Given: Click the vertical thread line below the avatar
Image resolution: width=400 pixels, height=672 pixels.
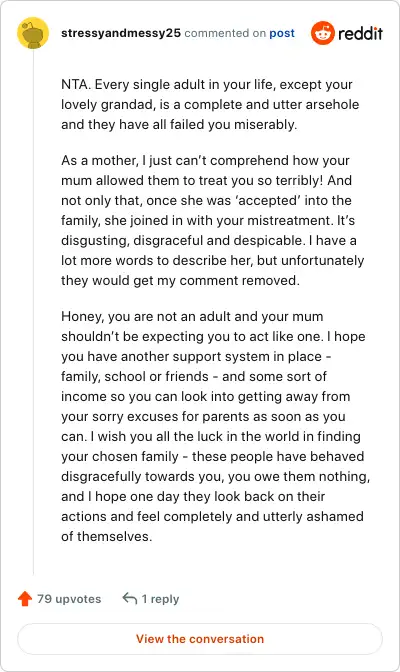Looking at the screenshot, I should coord(33,312).
